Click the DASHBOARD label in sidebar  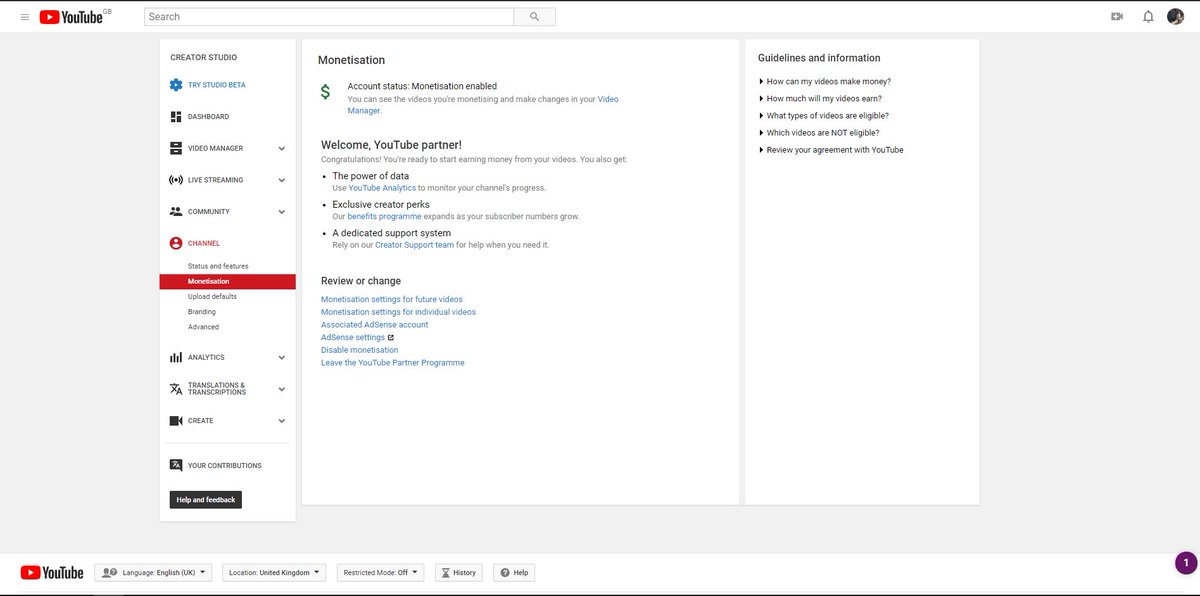(208, 117)
